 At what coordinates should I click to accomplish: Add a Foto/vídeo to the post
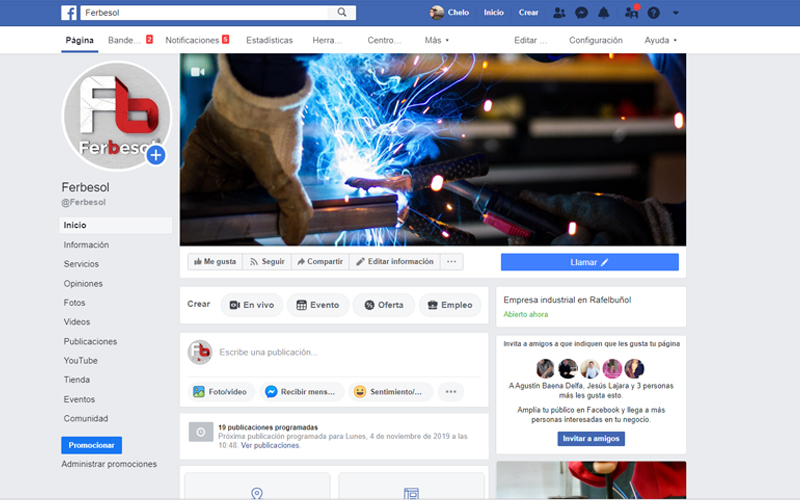(221, 392)
